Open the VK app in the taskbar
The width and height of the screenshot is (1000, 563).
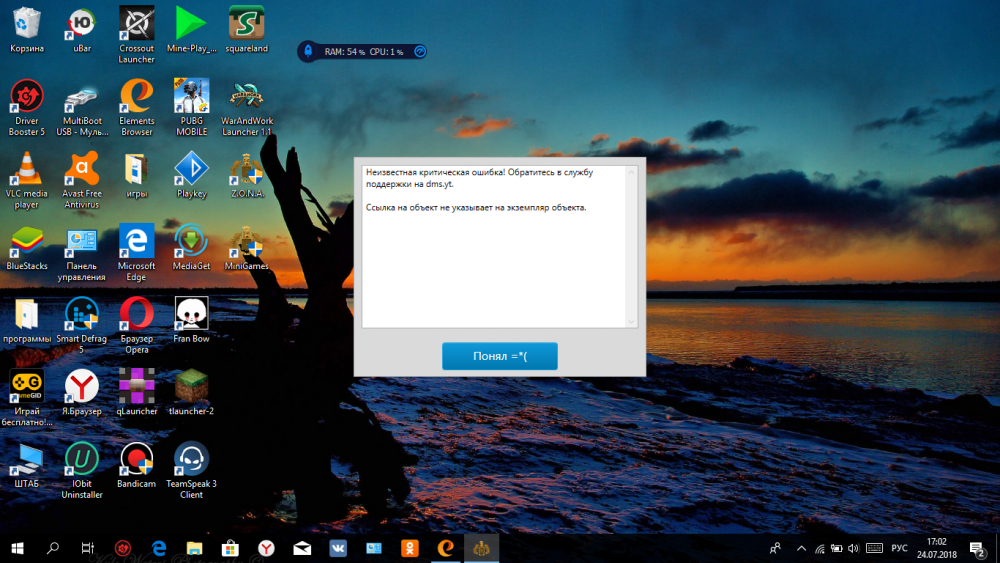click(x=338, y=548)
